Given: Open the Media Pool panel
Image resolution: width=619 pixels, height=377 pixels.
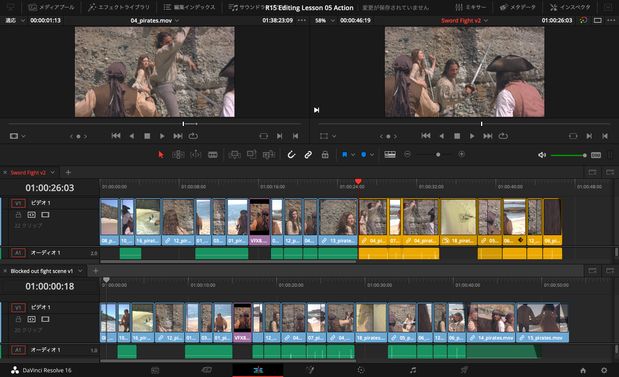Looking at the screenshot, I should click(x=52, y=7).
